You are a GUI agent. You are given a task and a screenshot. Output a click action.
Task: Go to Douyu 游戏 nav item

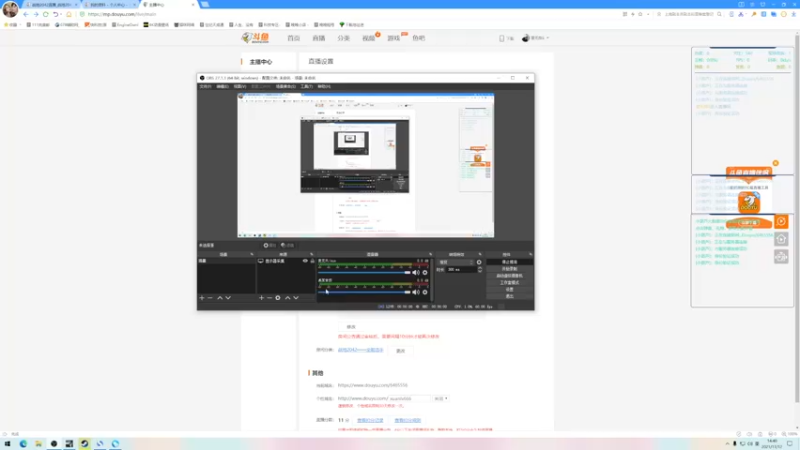[x=393, y=38]
